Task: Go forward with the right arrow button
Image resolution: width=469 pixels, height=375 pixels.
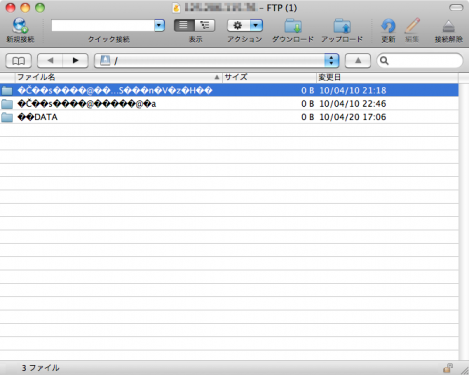Action: pyautogui.click(x=76, y=61)
